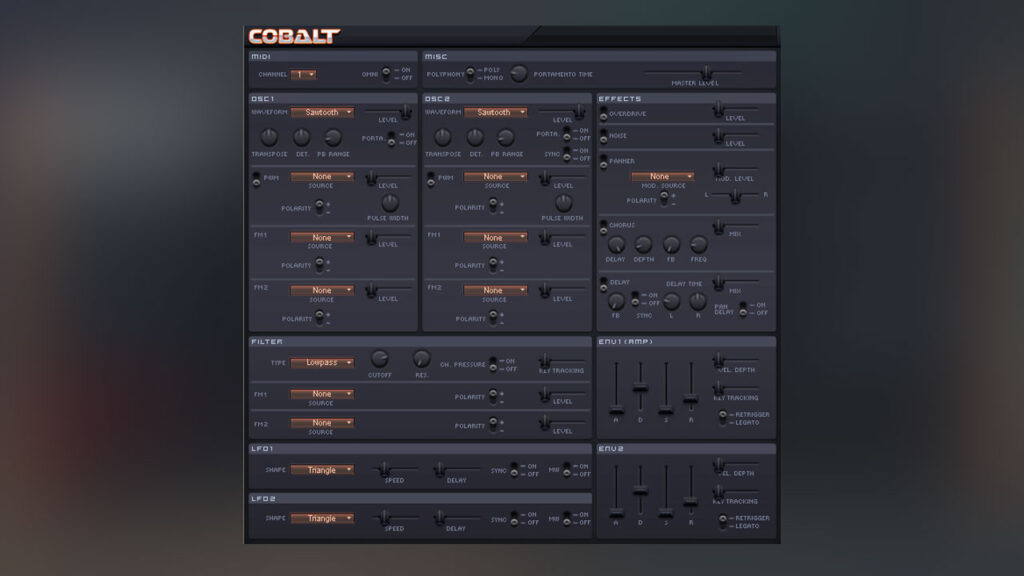Open the Filter Type dropdown showing Lowpass
The height and width of the screenshot is (576, 1024).
322,364
